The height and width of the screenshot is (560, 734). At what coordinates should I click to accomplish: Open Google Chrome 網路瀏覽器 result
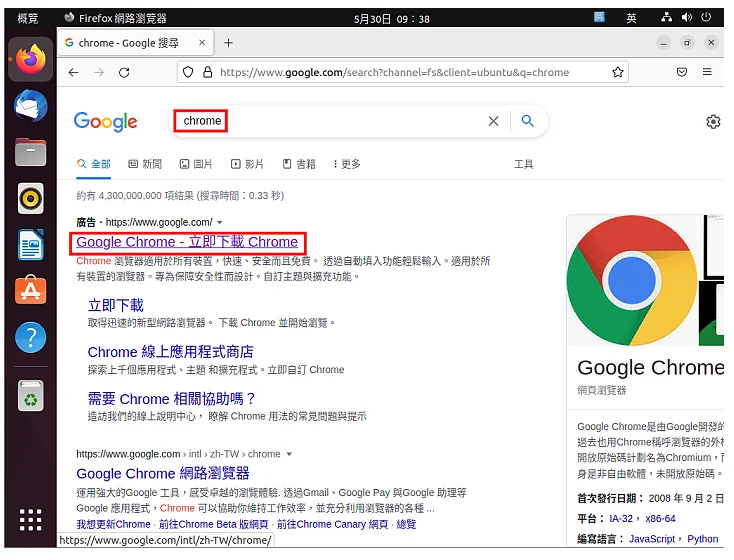pos(163,473)
